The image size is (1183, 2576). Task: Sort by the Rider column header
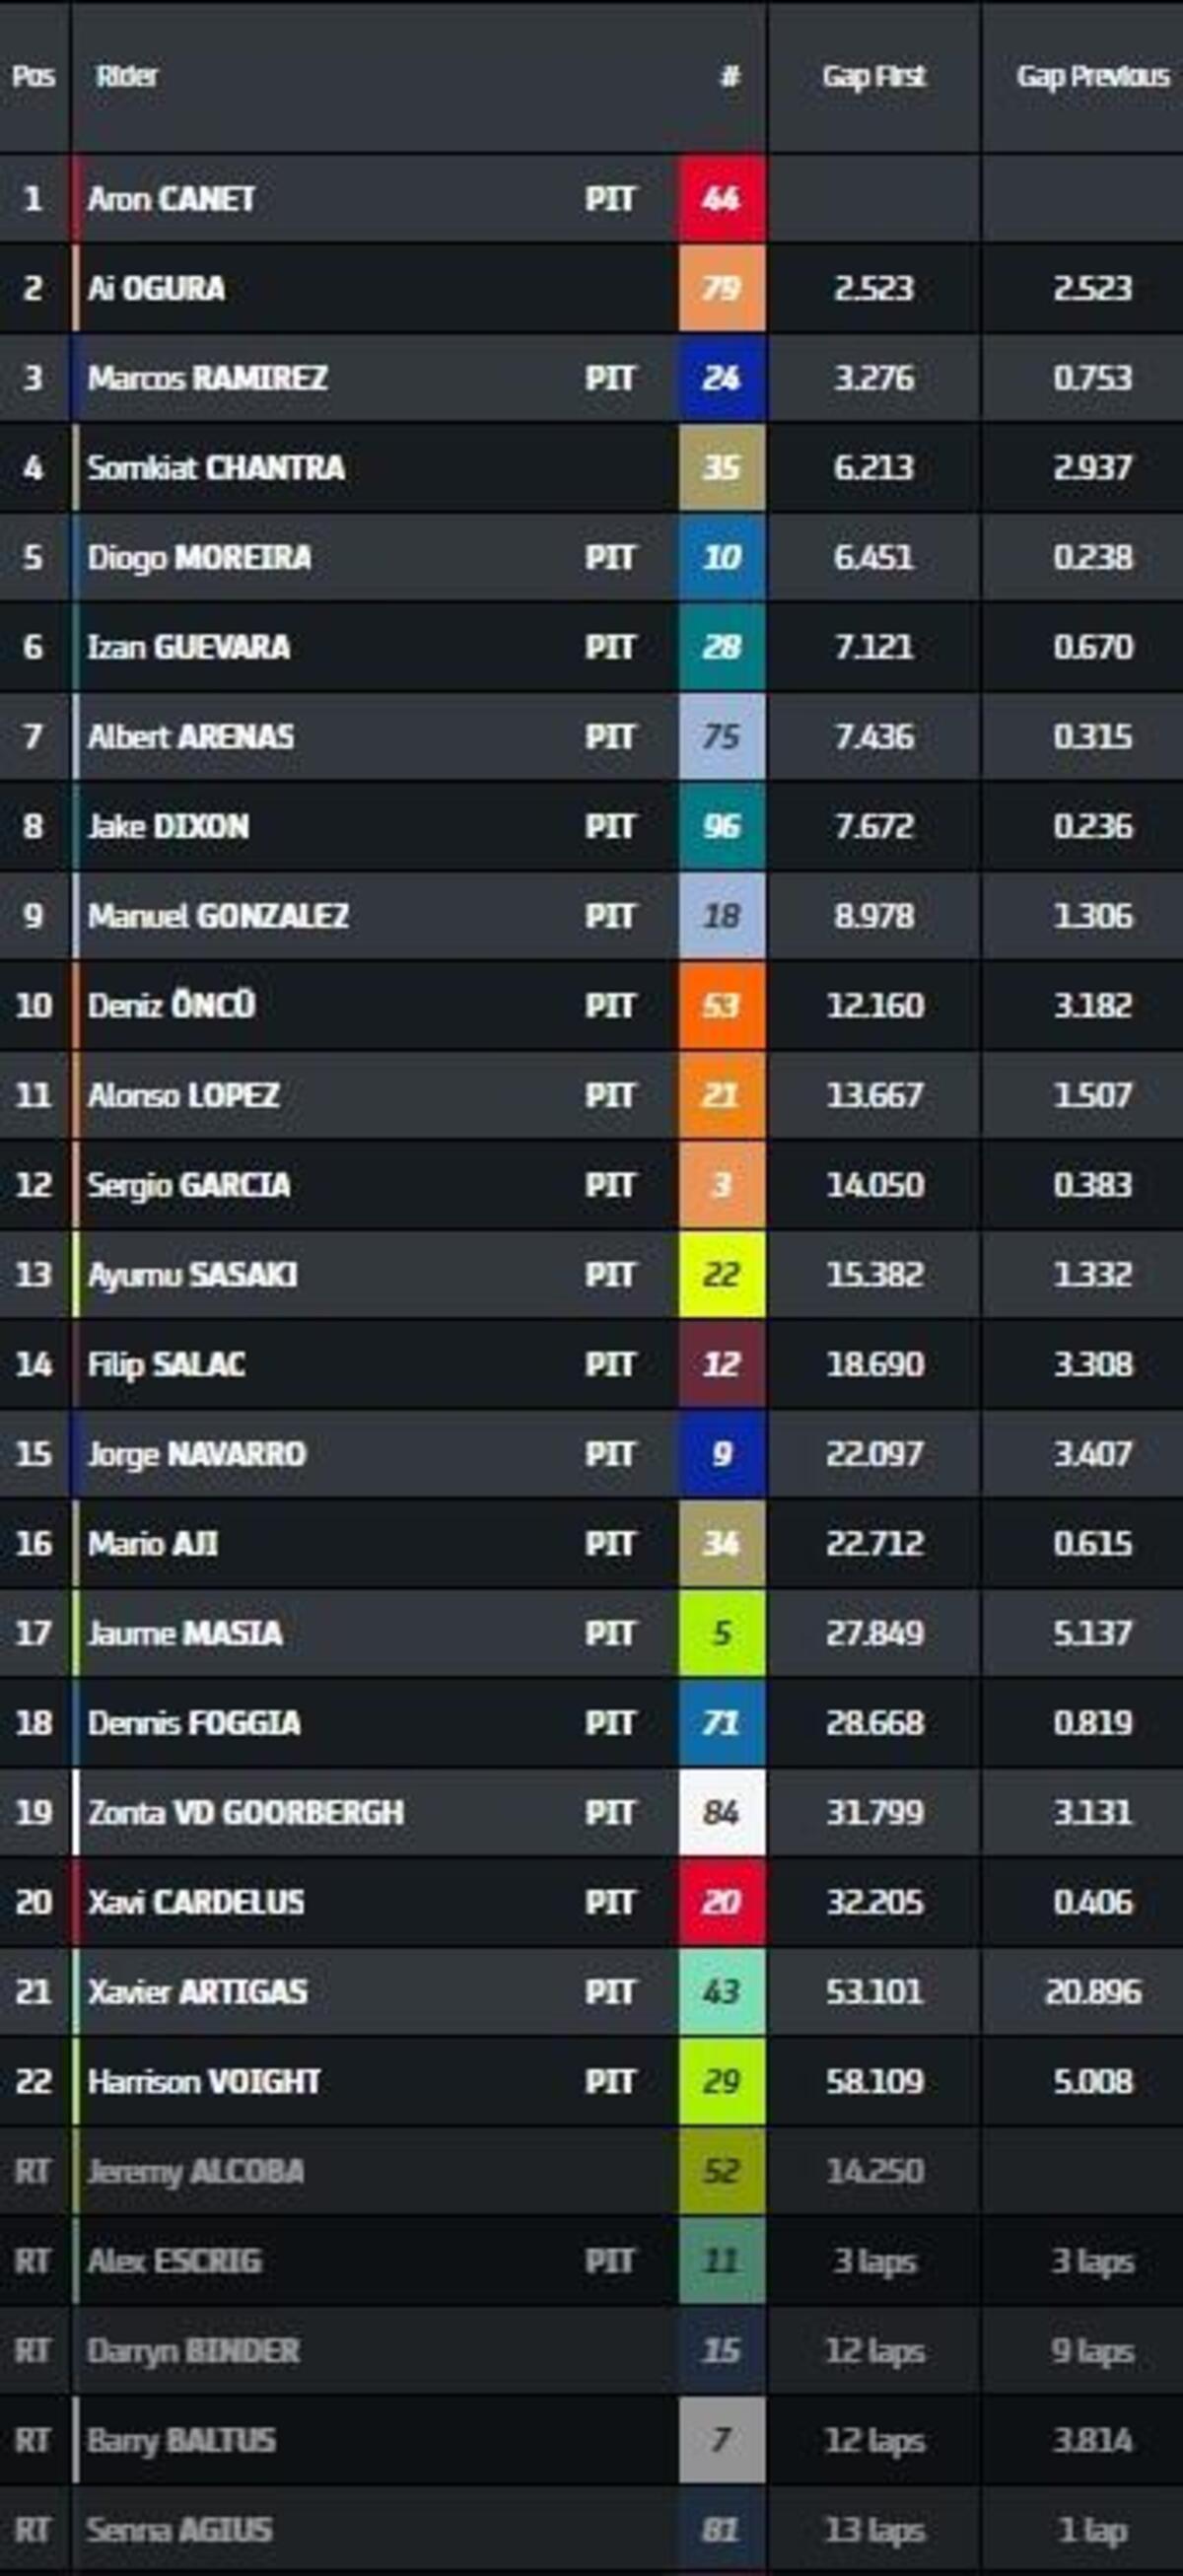click(x=127, y=77)
